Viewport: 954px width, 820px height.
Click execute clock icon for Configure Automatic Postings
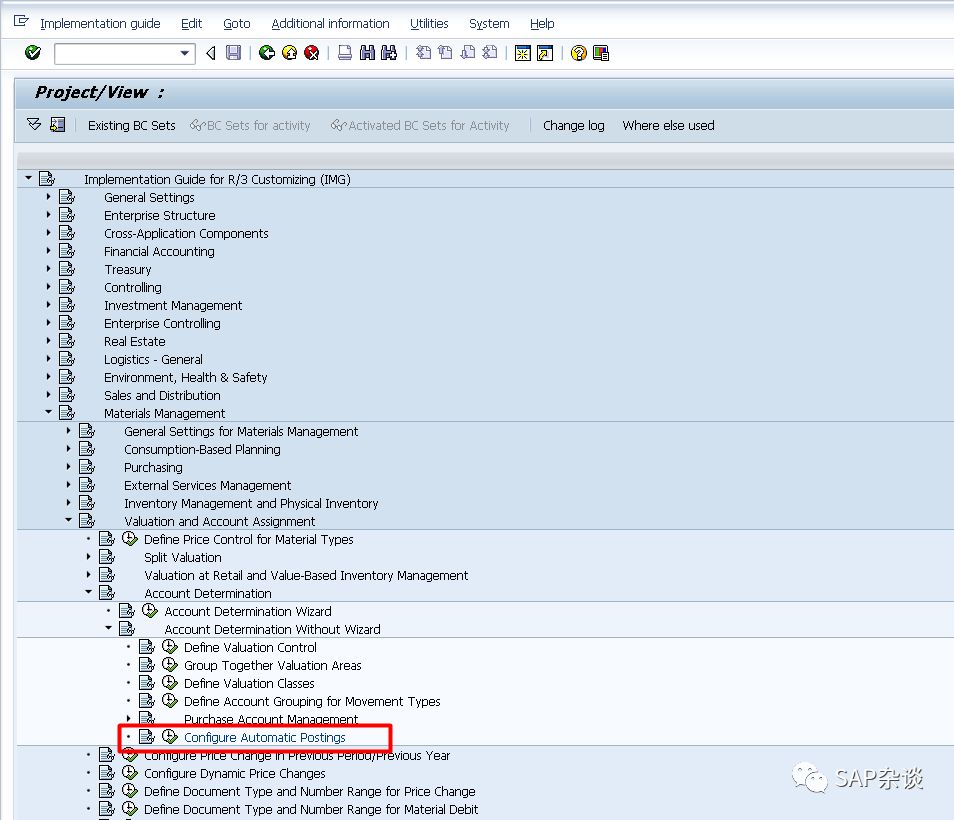tap(170, 737)
